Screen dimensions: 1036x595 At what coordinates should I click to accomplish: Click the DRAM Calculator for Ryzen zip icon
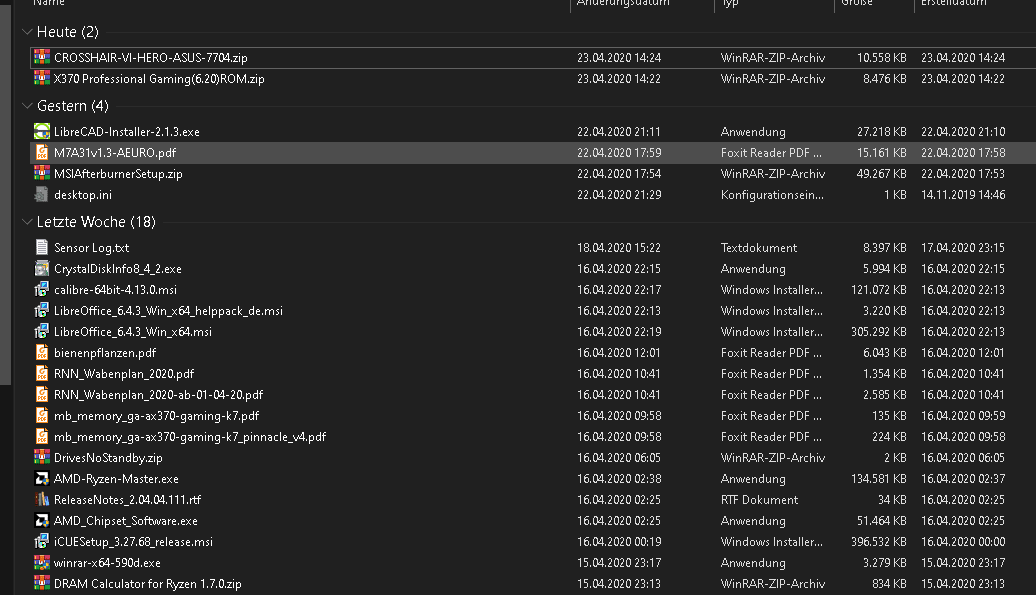pos(42,584)
